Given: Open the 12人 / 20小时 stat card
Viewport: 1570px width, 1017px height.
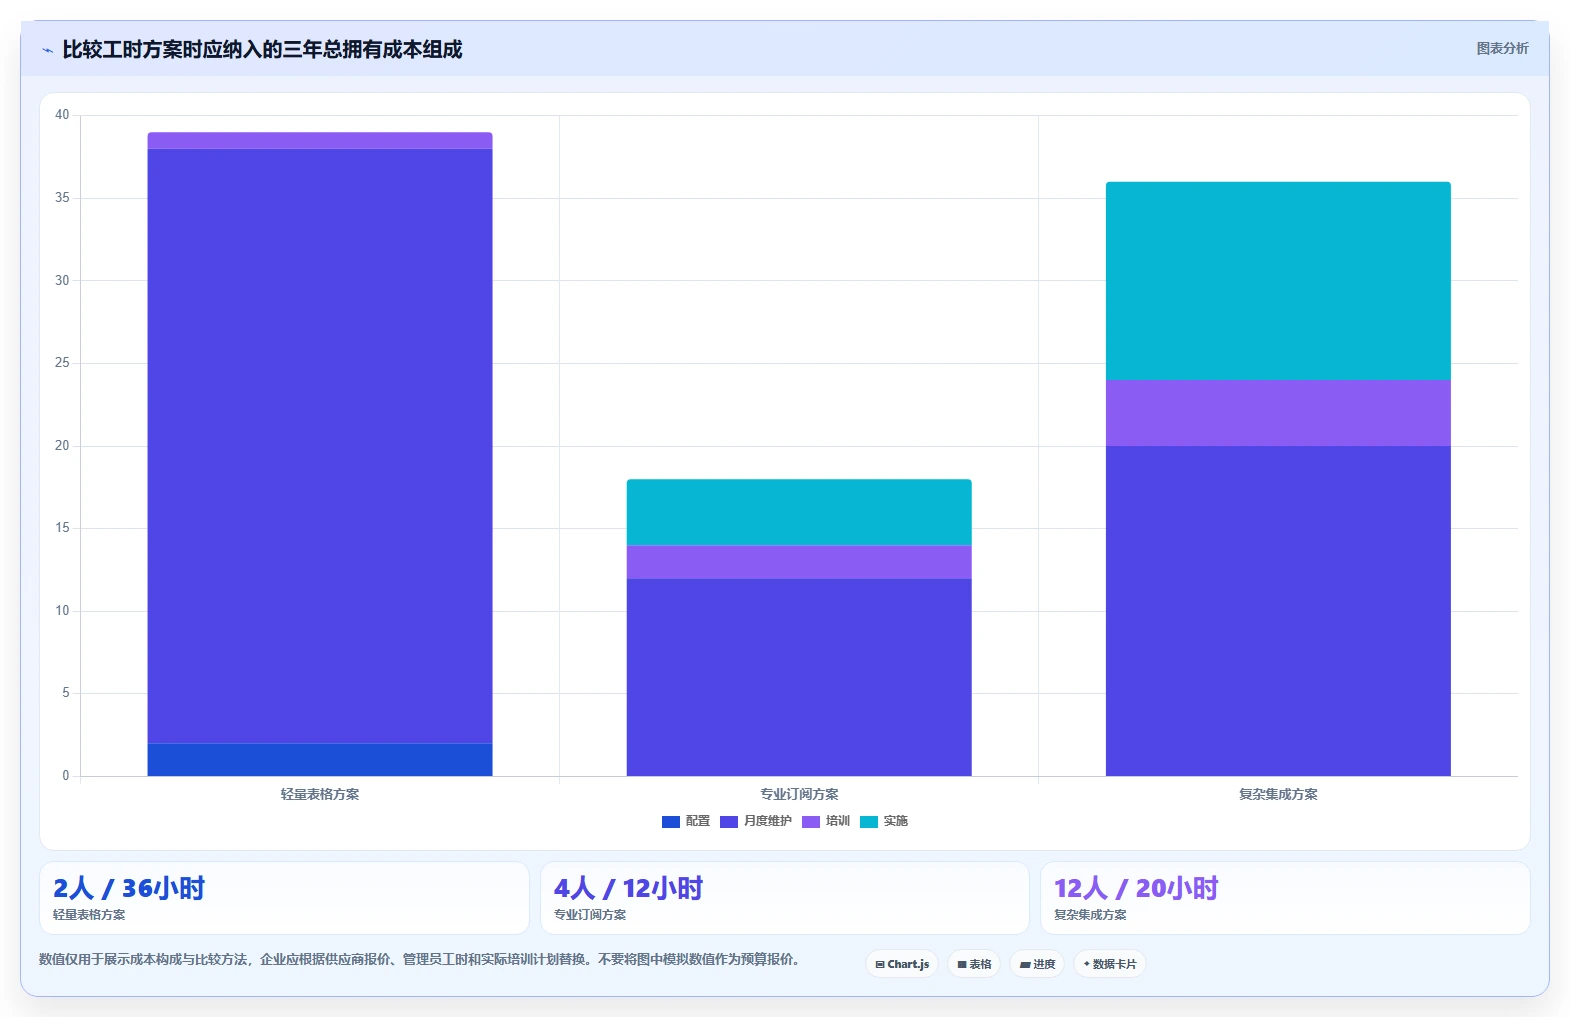Looking at the screenshot, I should tap(1285, 898).
